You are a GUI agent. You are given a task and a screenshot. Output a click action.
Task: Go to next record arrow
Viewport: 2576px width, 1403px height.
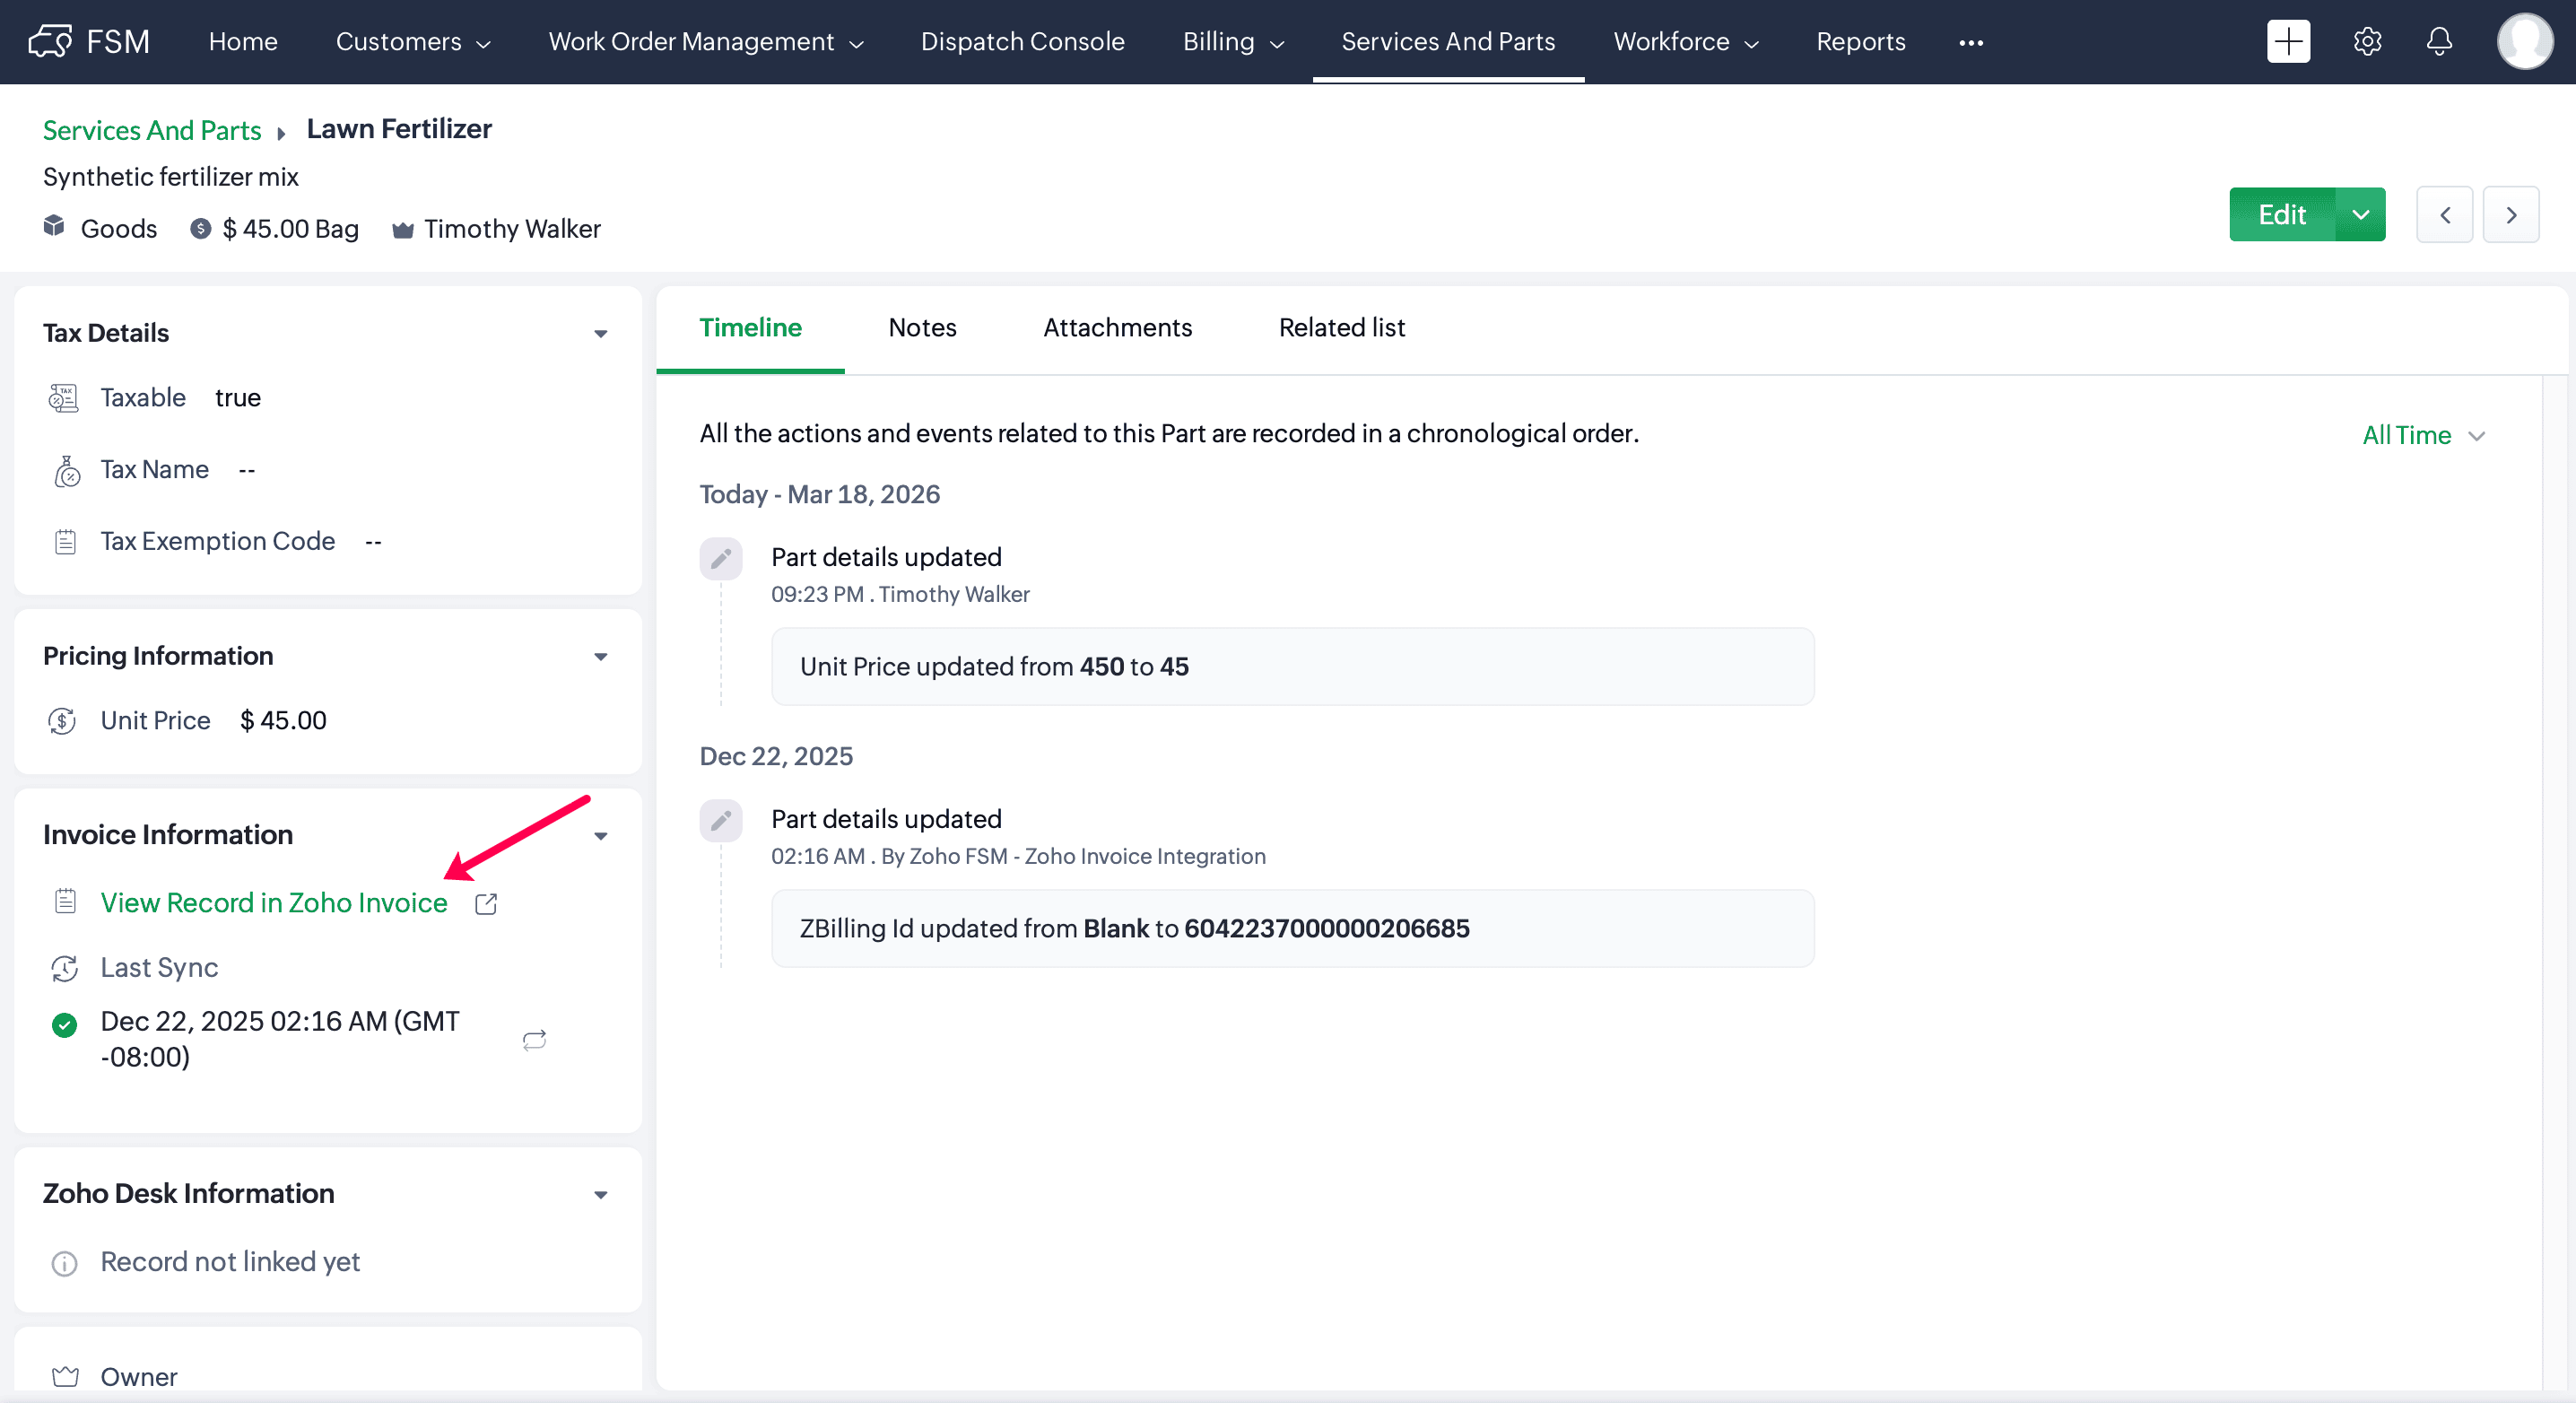(2510, 215)
